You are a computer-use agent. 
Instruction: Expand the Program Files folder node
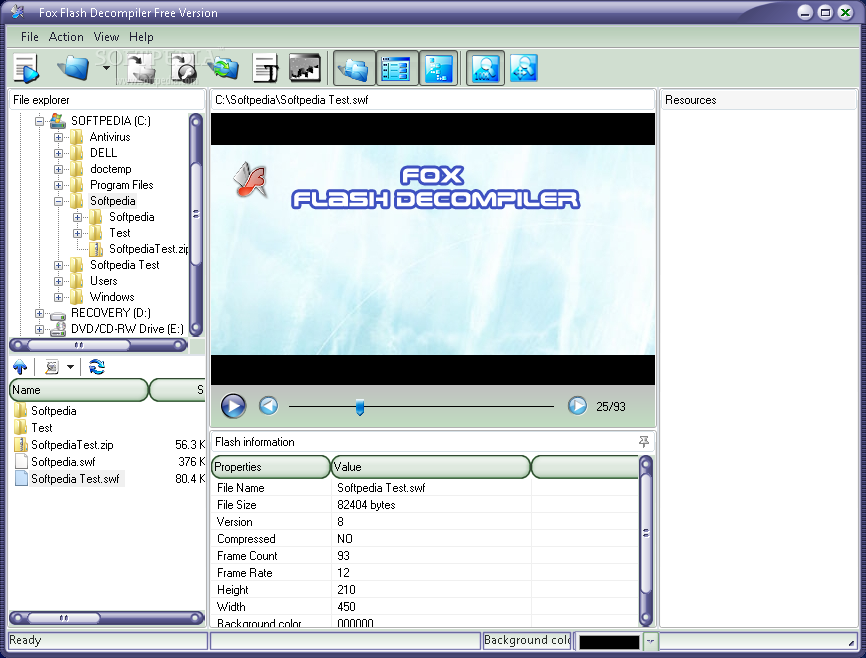pyautogui.click(x=58, y=185)
